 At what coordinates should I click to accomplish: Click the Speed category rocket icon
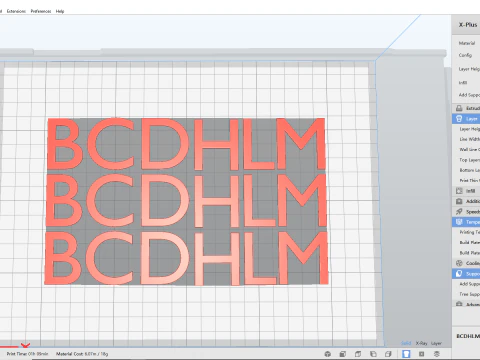[459, 211]
